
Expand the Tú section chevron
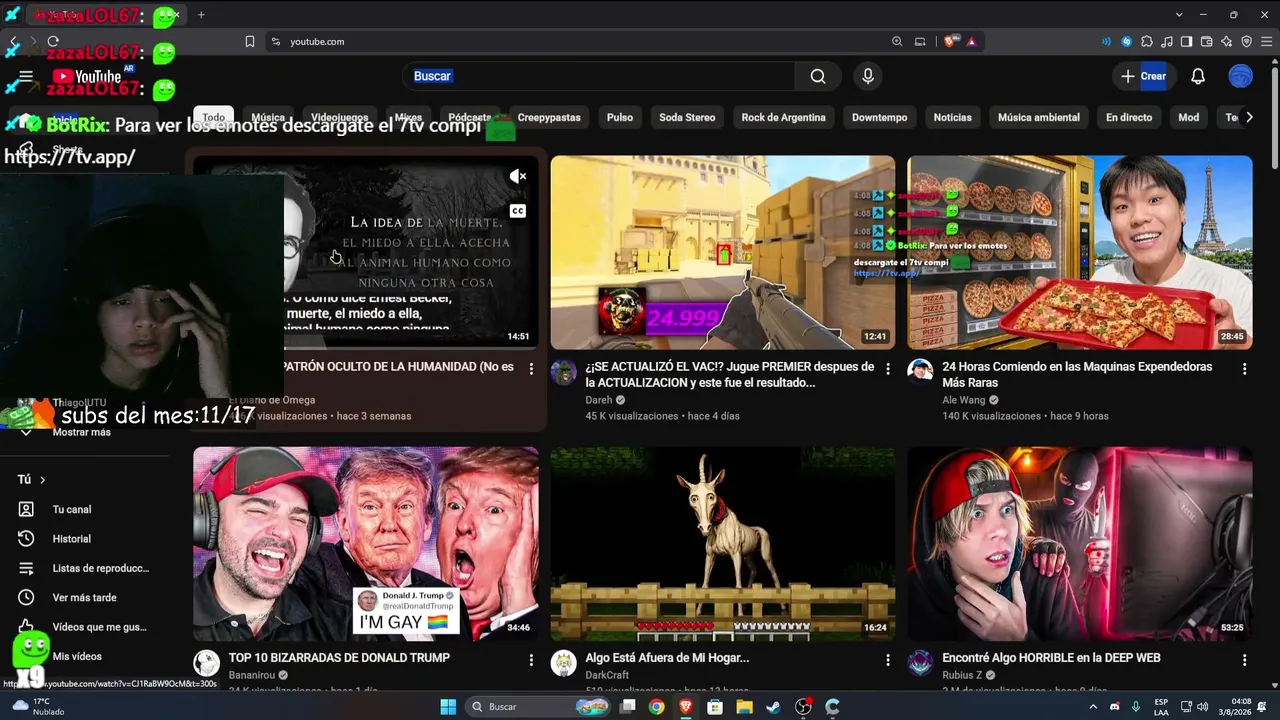42,480
